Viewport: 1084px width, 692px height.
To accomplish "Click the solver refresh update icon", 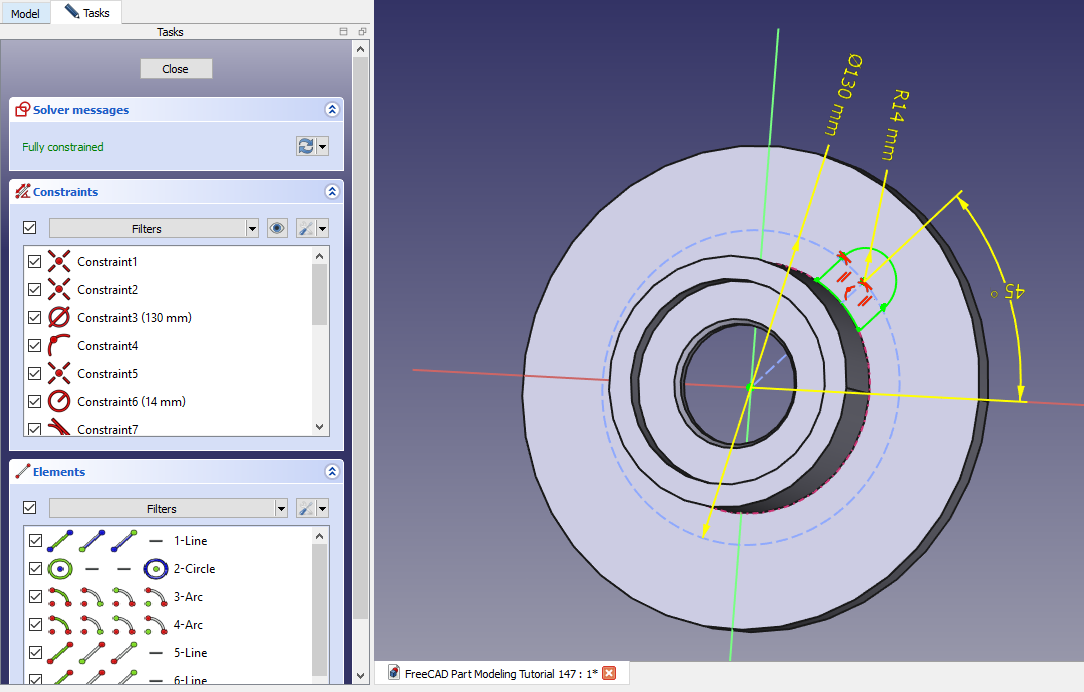I will [x=306, y=147].
